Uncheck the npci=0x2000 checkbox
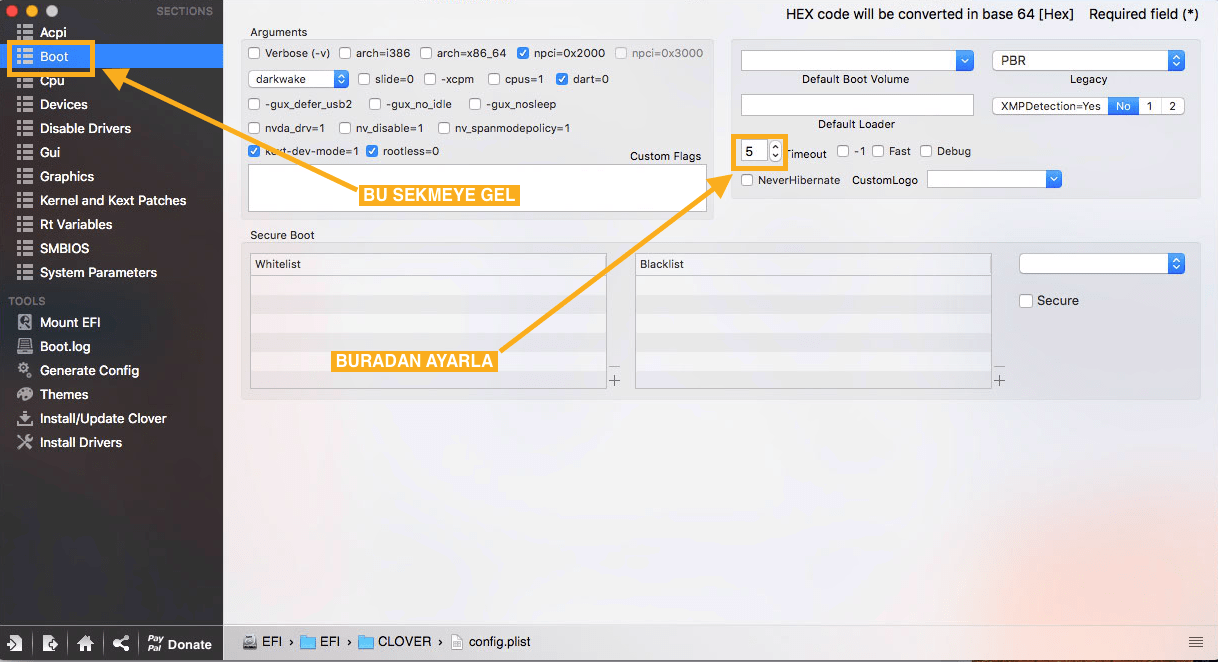The height and width of the screenshot is (662, 1218). [523, 53]
